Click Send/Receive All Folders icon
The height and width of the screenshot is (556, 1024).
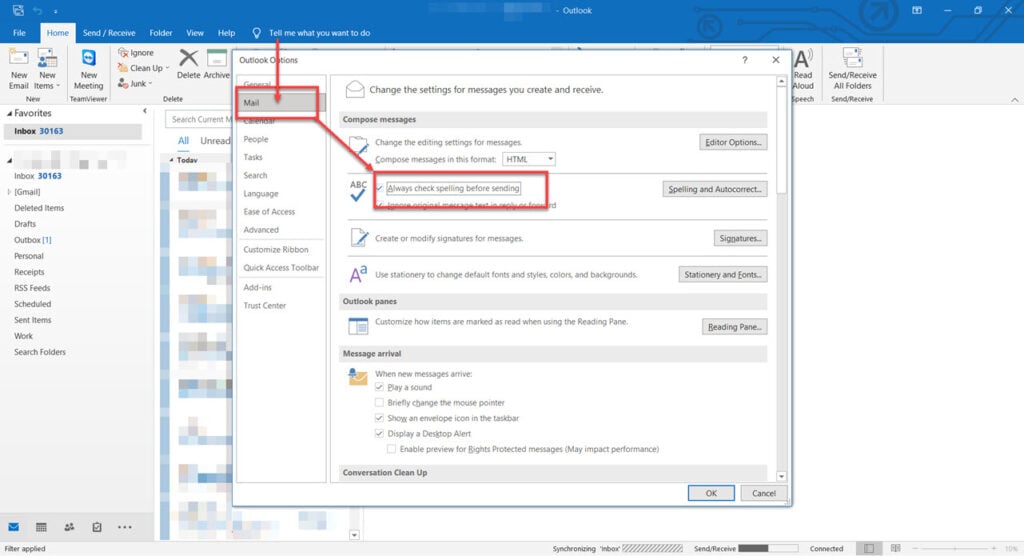click(x=852, y=57)
